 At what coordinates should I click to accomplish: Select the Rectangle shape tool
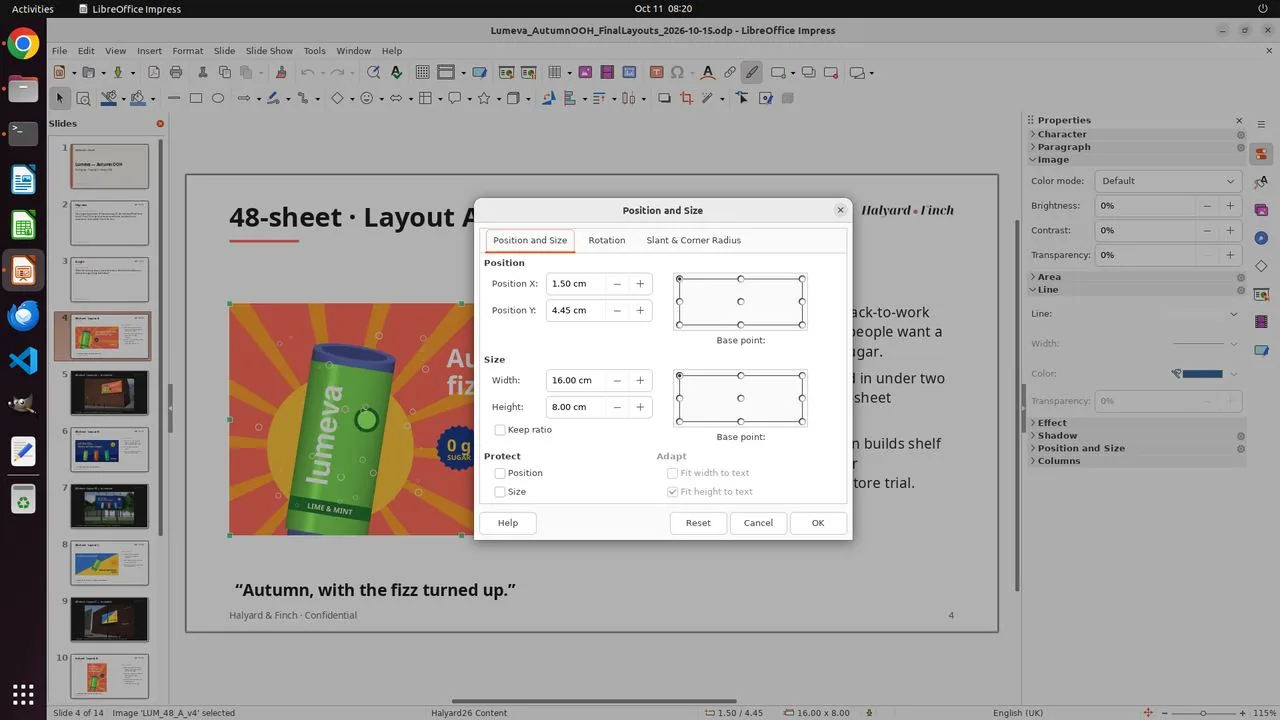pos(196,98)
